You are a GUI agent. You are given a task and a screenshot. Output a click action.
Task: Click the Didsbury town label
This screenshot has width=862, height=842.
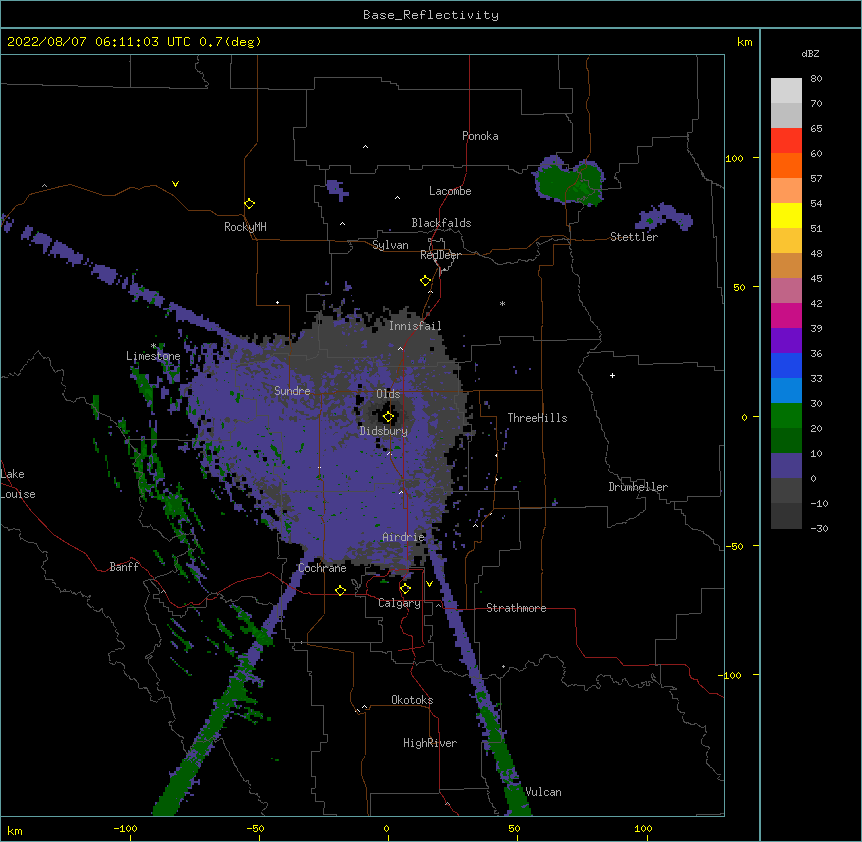click(384, 431)
